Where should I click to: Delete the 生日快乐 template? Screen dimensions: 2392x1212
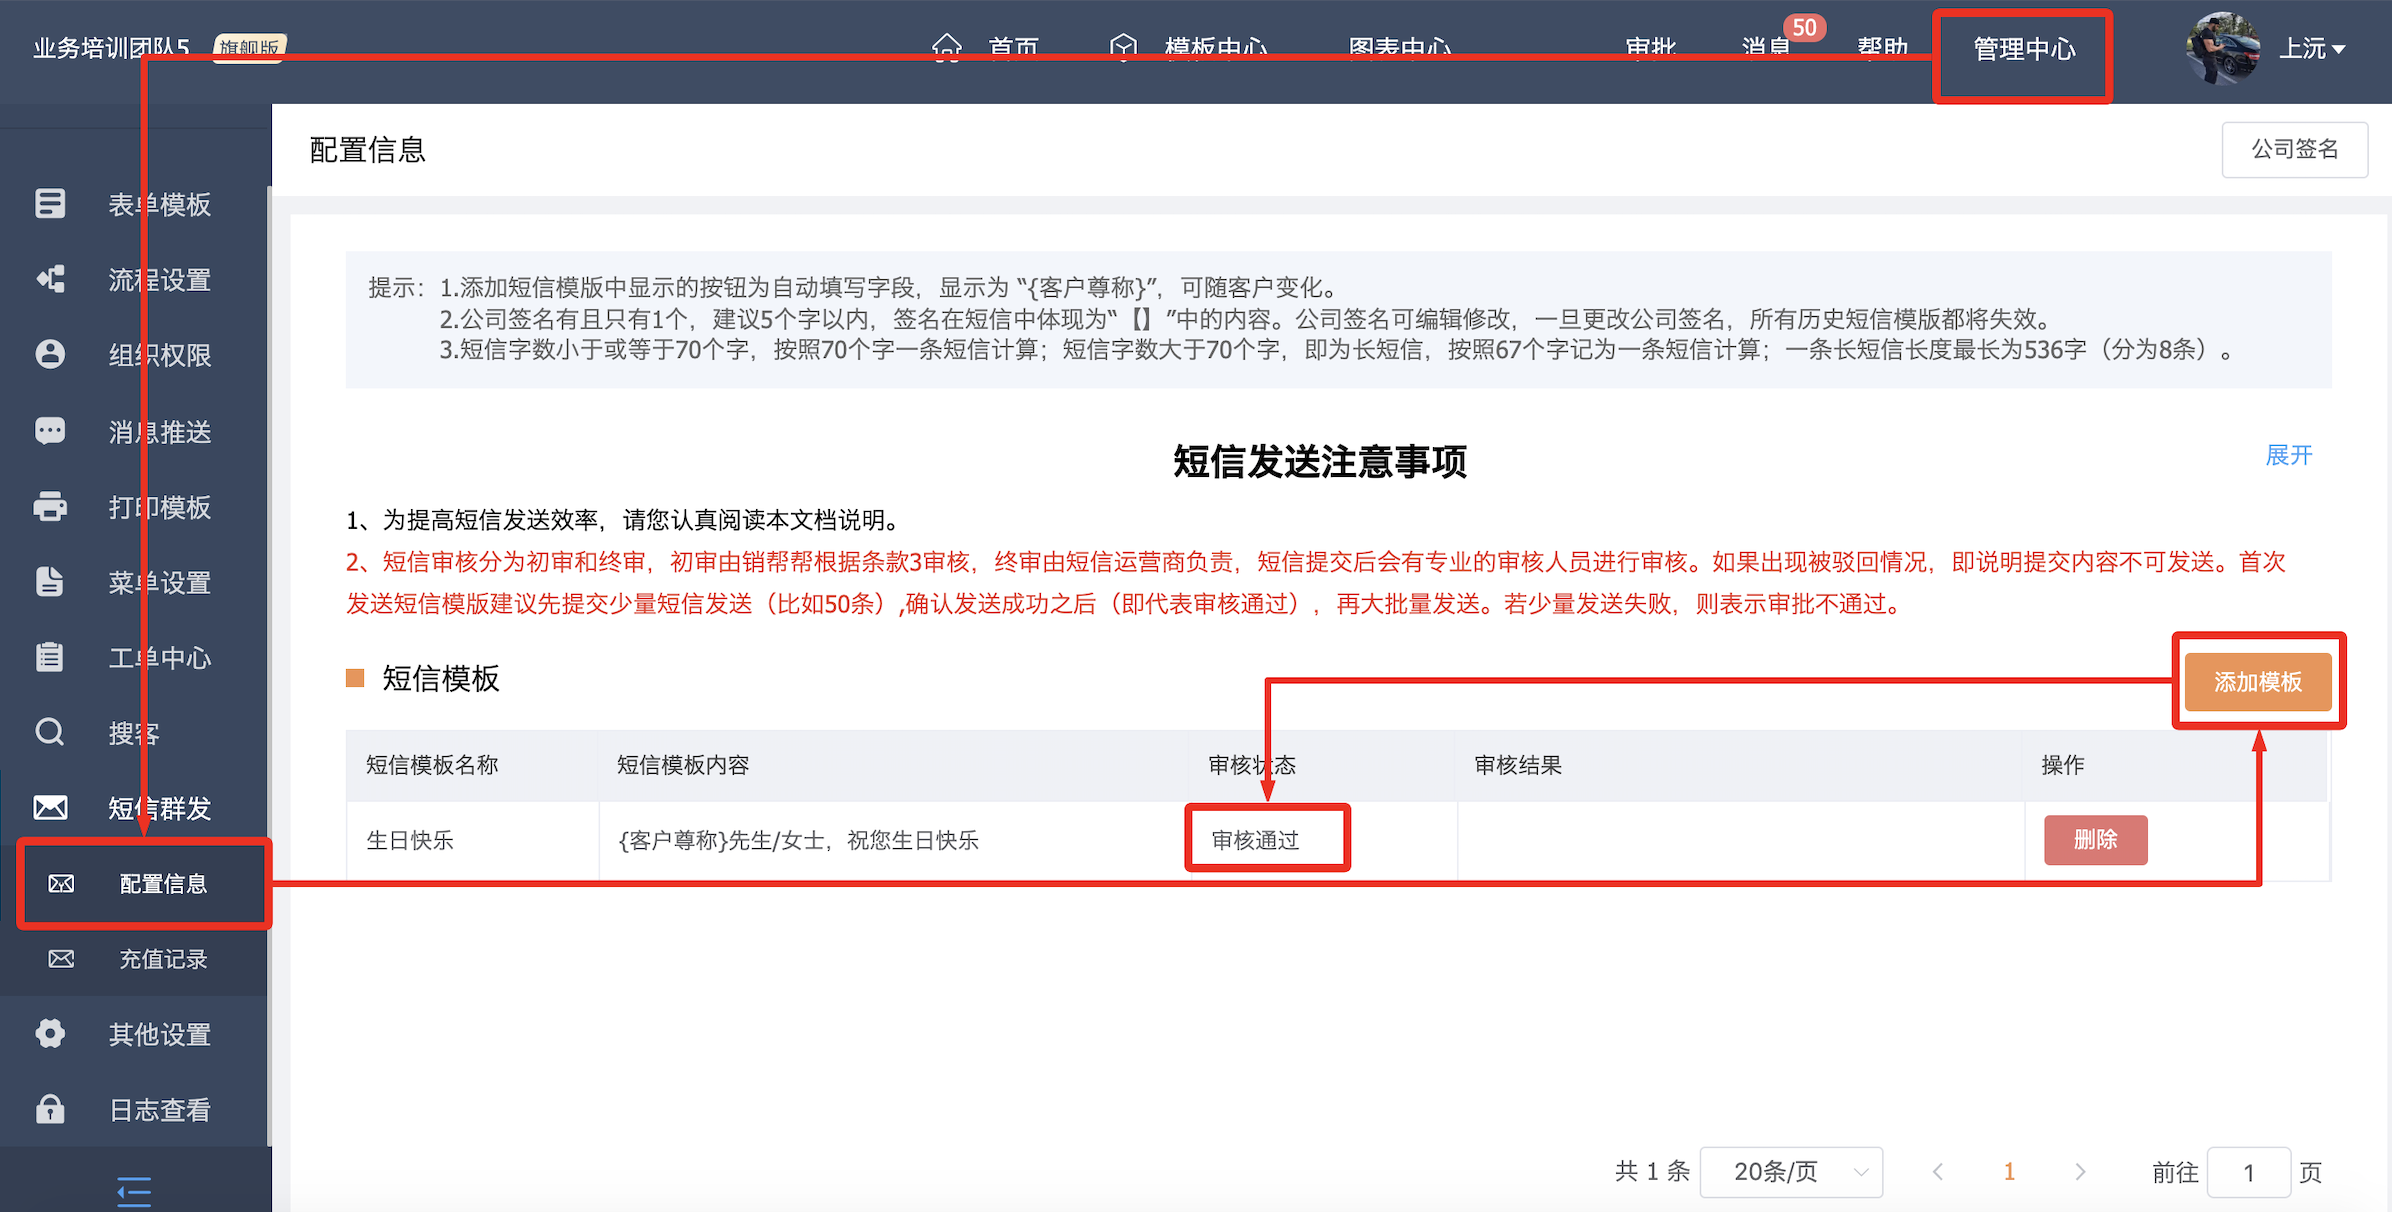click(x=2095, y=840)
